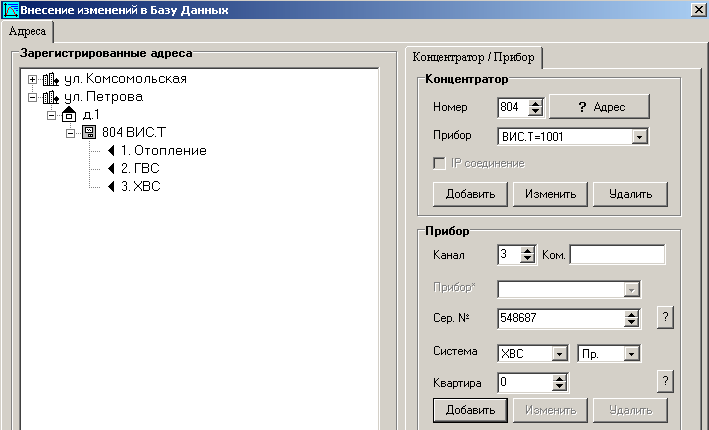Screen dimensions: 709x430
Task: Click the ? button next to Квартира
Action: click(x=665, y=382)
